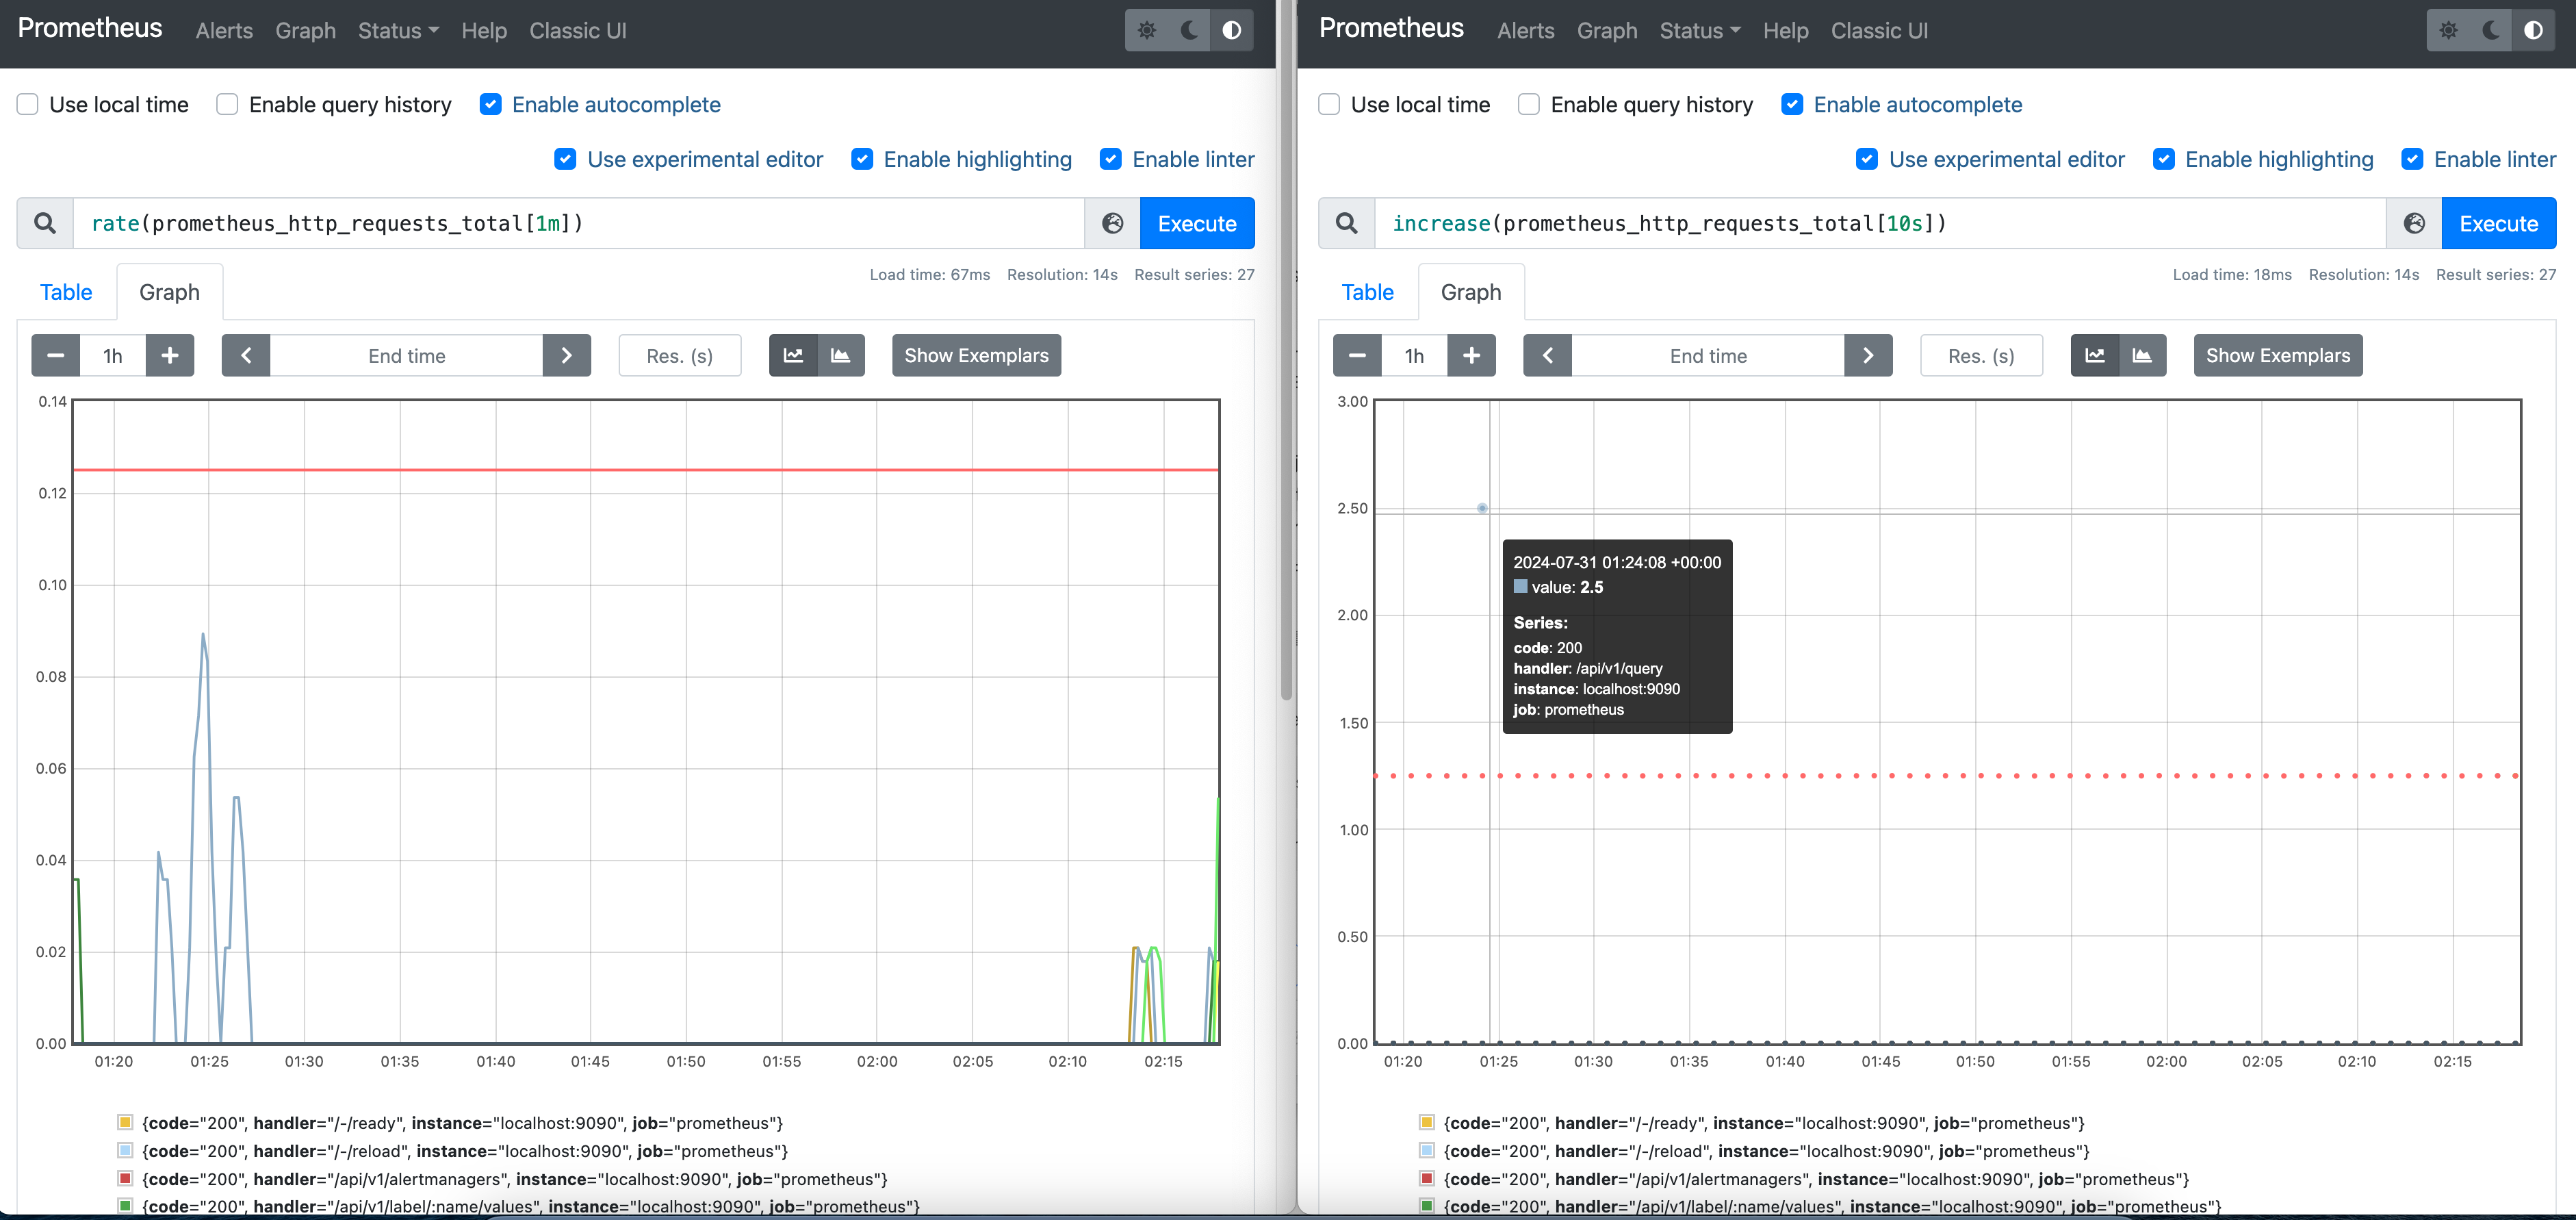Expand Status menu in right window navbar
2576x1220 pixels.
pyautogui.click(x=1699, y=30)
